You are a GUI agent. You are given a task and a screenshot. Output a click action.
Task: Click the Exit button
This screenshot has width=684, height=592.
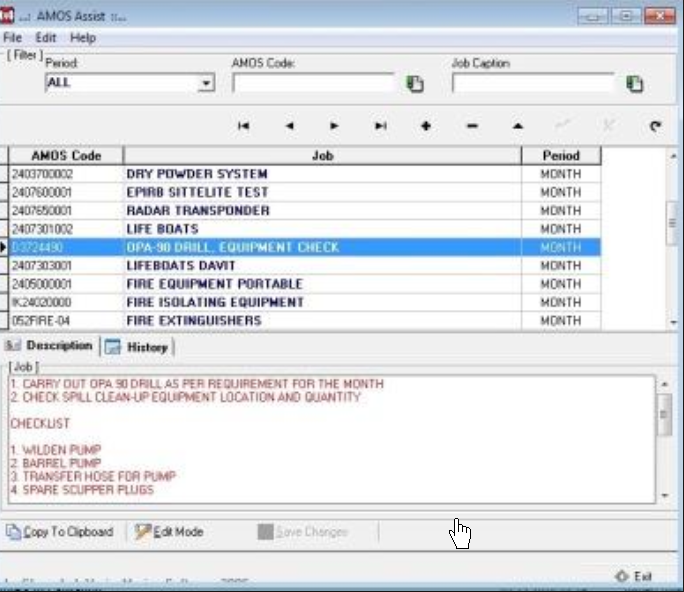click(634, 577)
